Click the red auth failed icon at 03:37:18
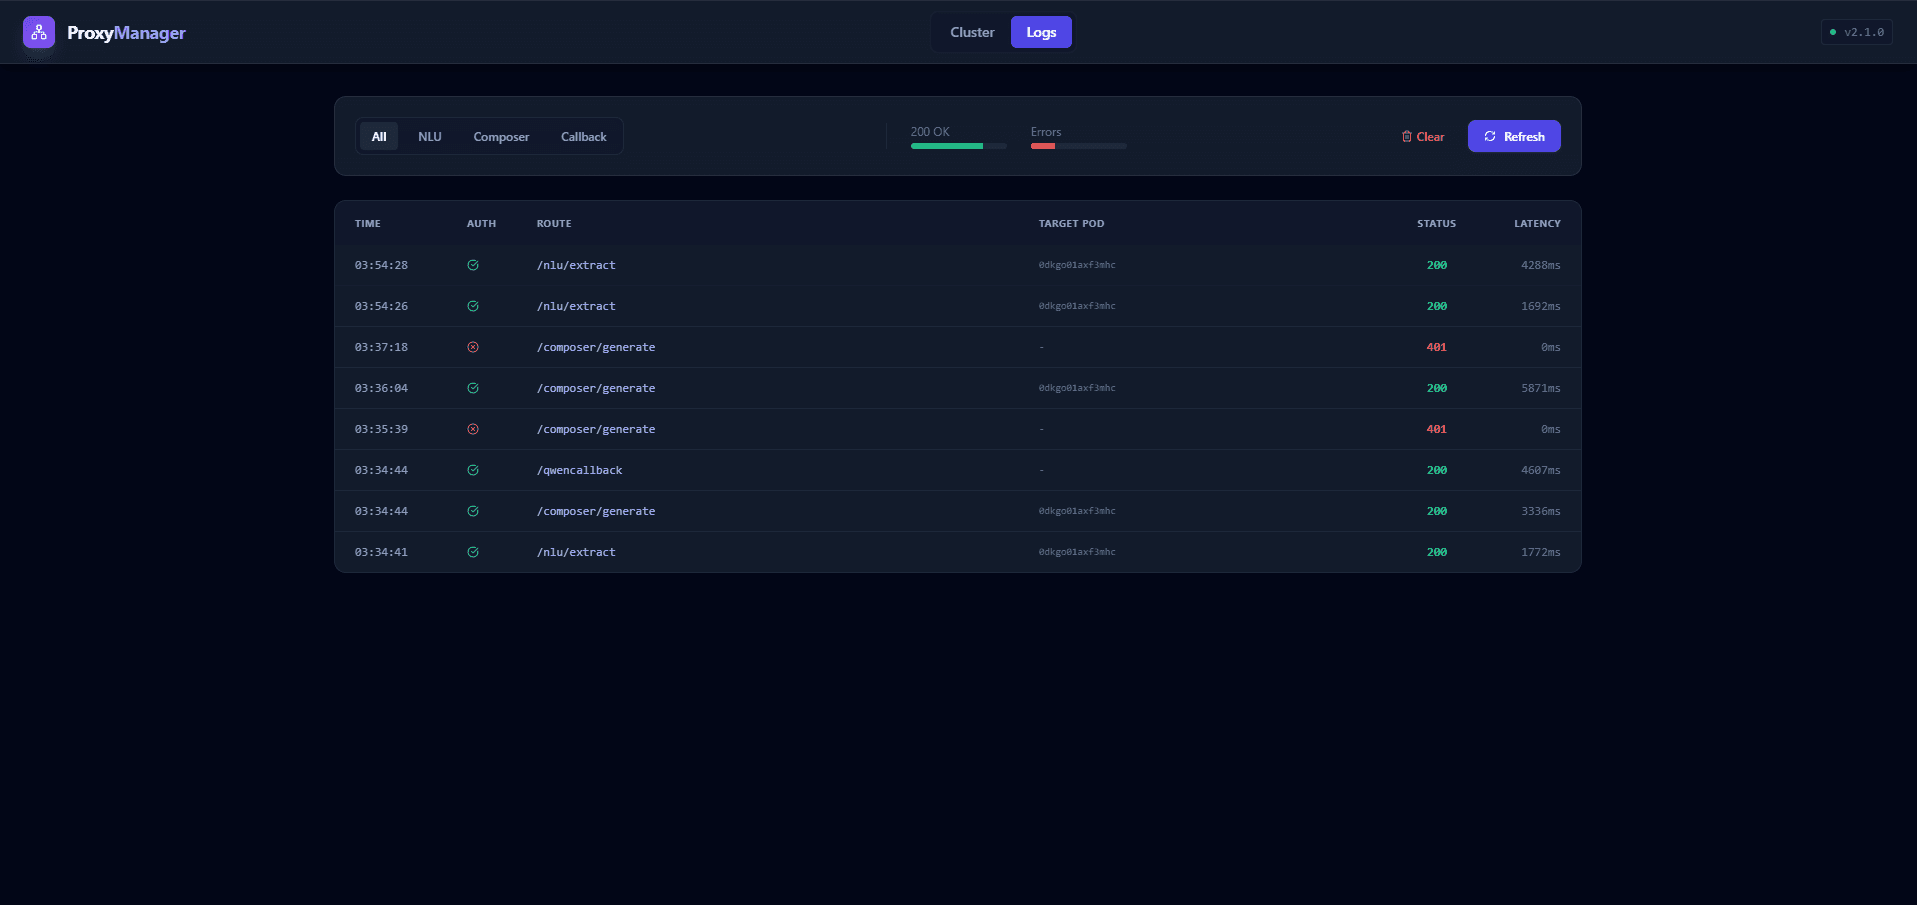This screenshot has width=1917, height=905. tap(473, 347)
